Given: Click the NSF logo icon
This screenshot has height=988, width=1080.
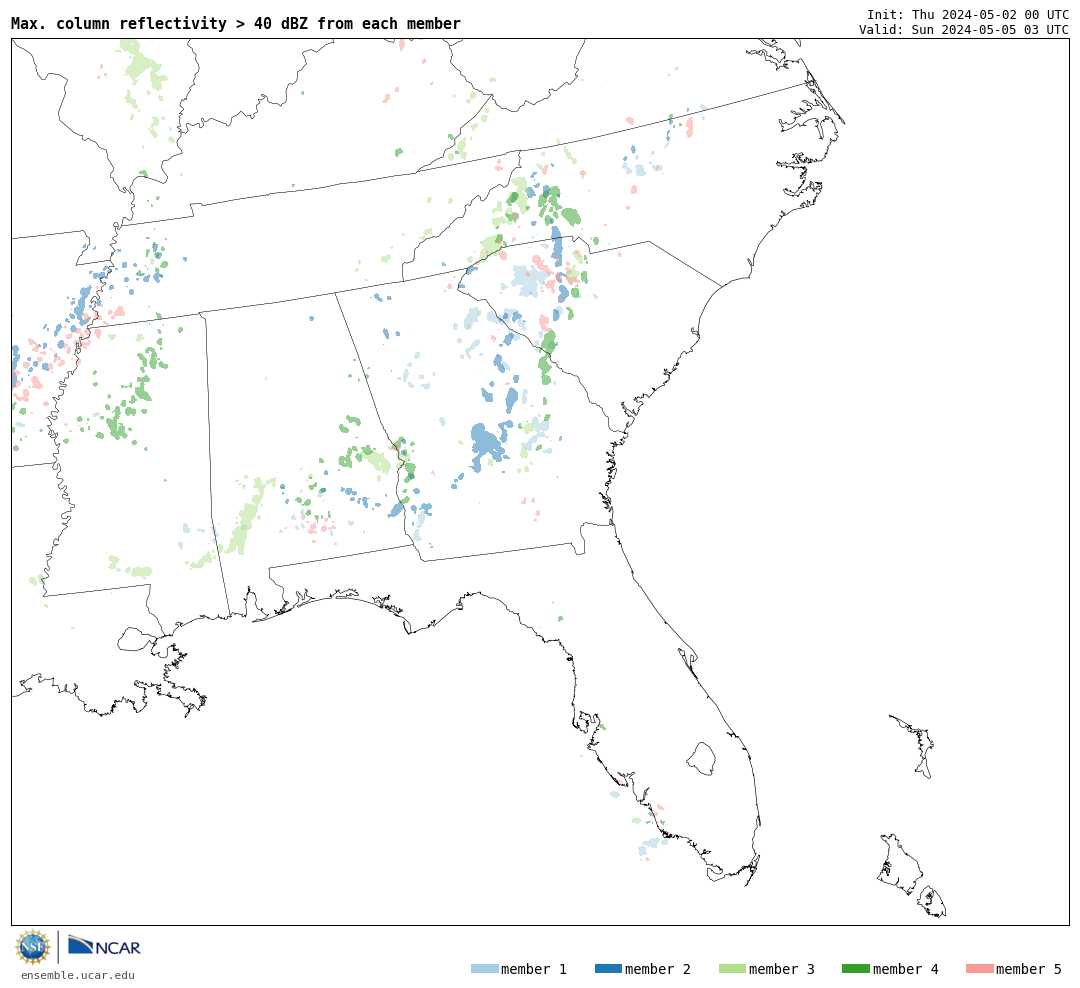Looking at the screenshot, I should click(32, 947).
